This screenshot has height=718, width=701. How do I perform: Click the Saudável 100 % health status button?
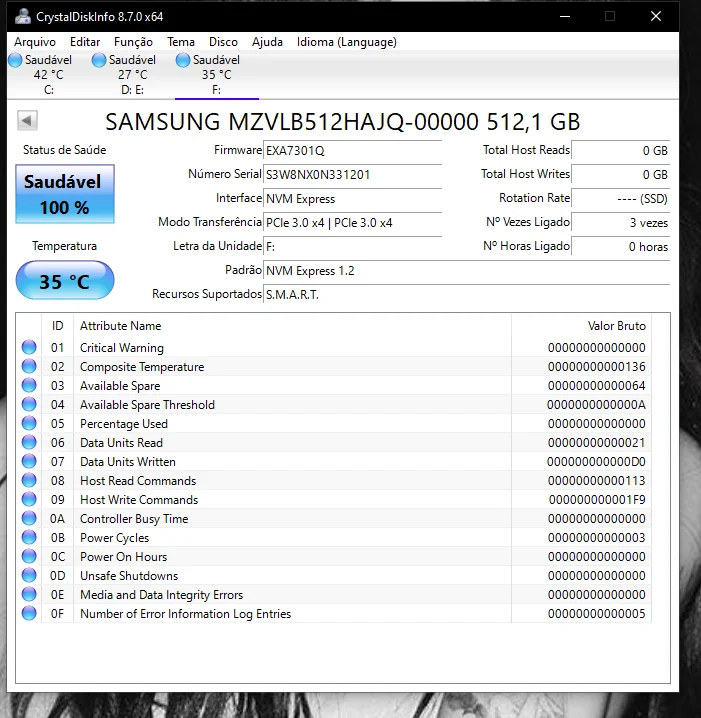65,194
